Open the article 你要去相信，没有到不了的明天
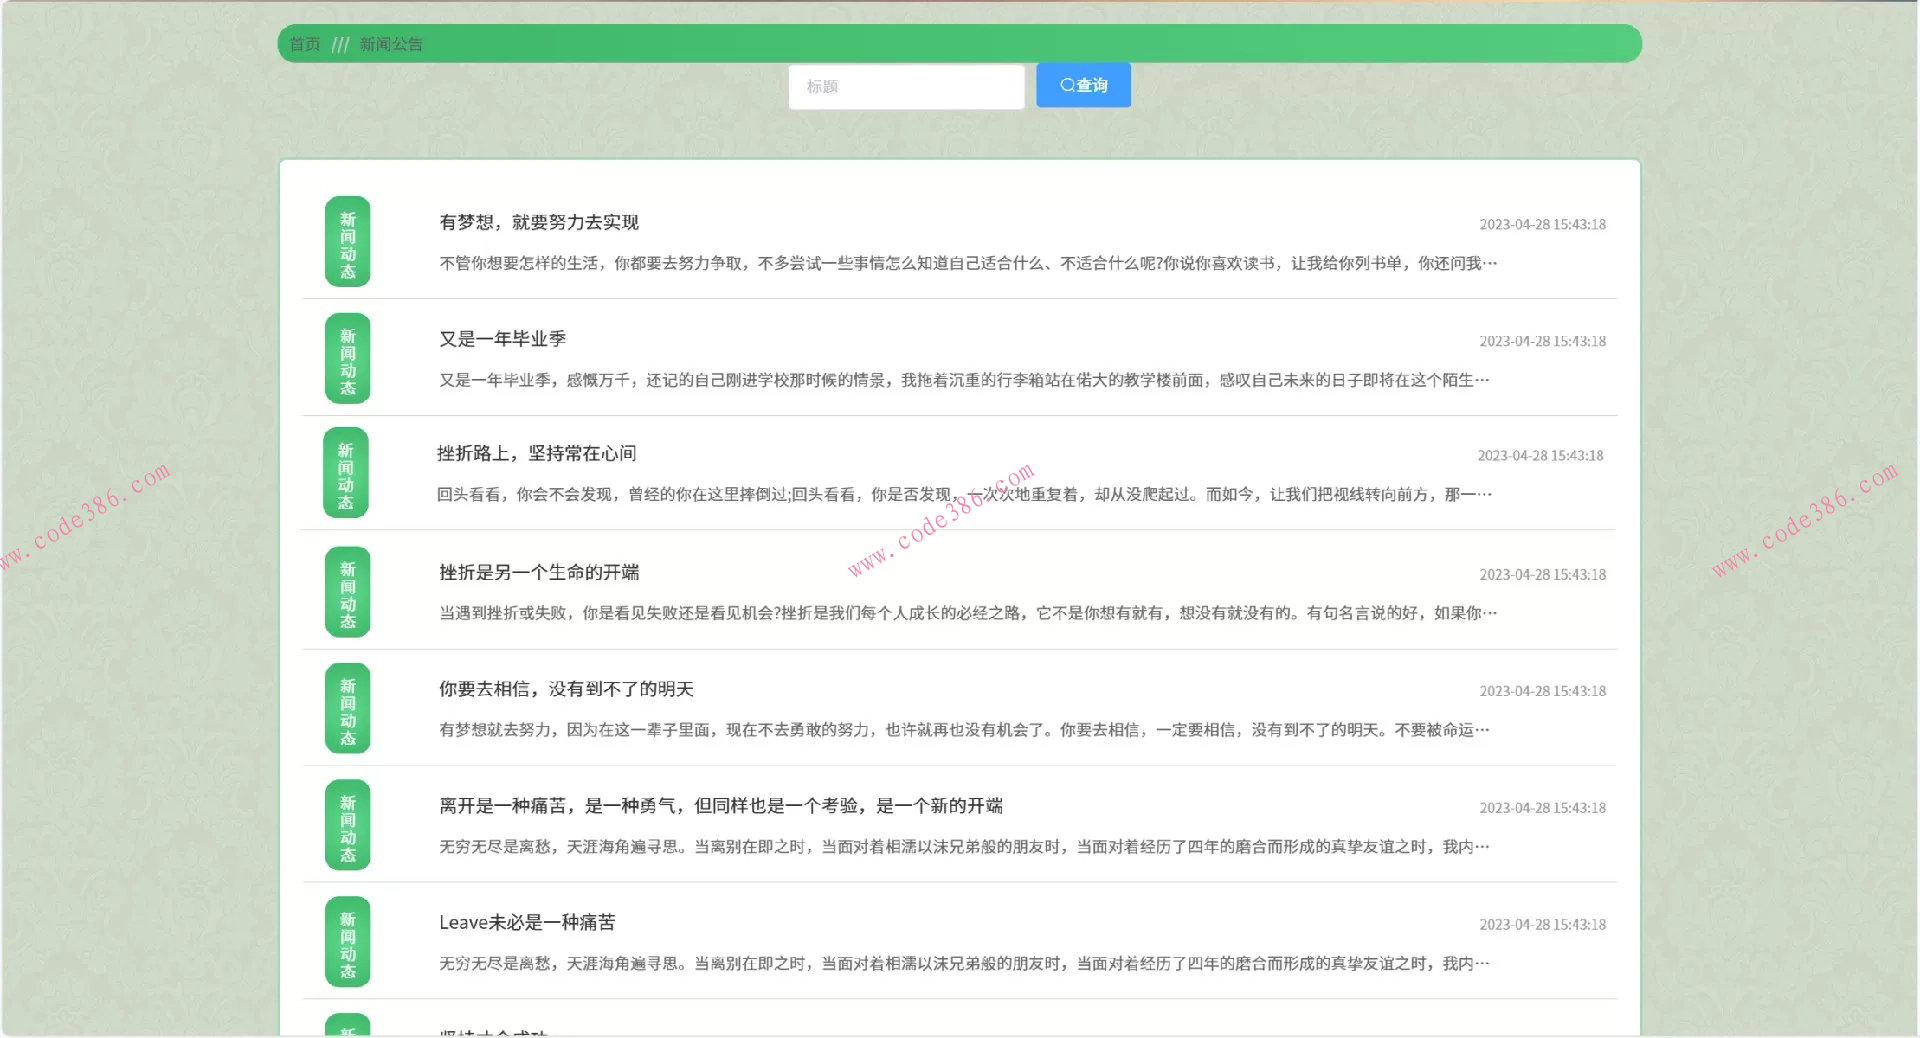This screenshot has height=1038, width=1920. pos(566,689)
